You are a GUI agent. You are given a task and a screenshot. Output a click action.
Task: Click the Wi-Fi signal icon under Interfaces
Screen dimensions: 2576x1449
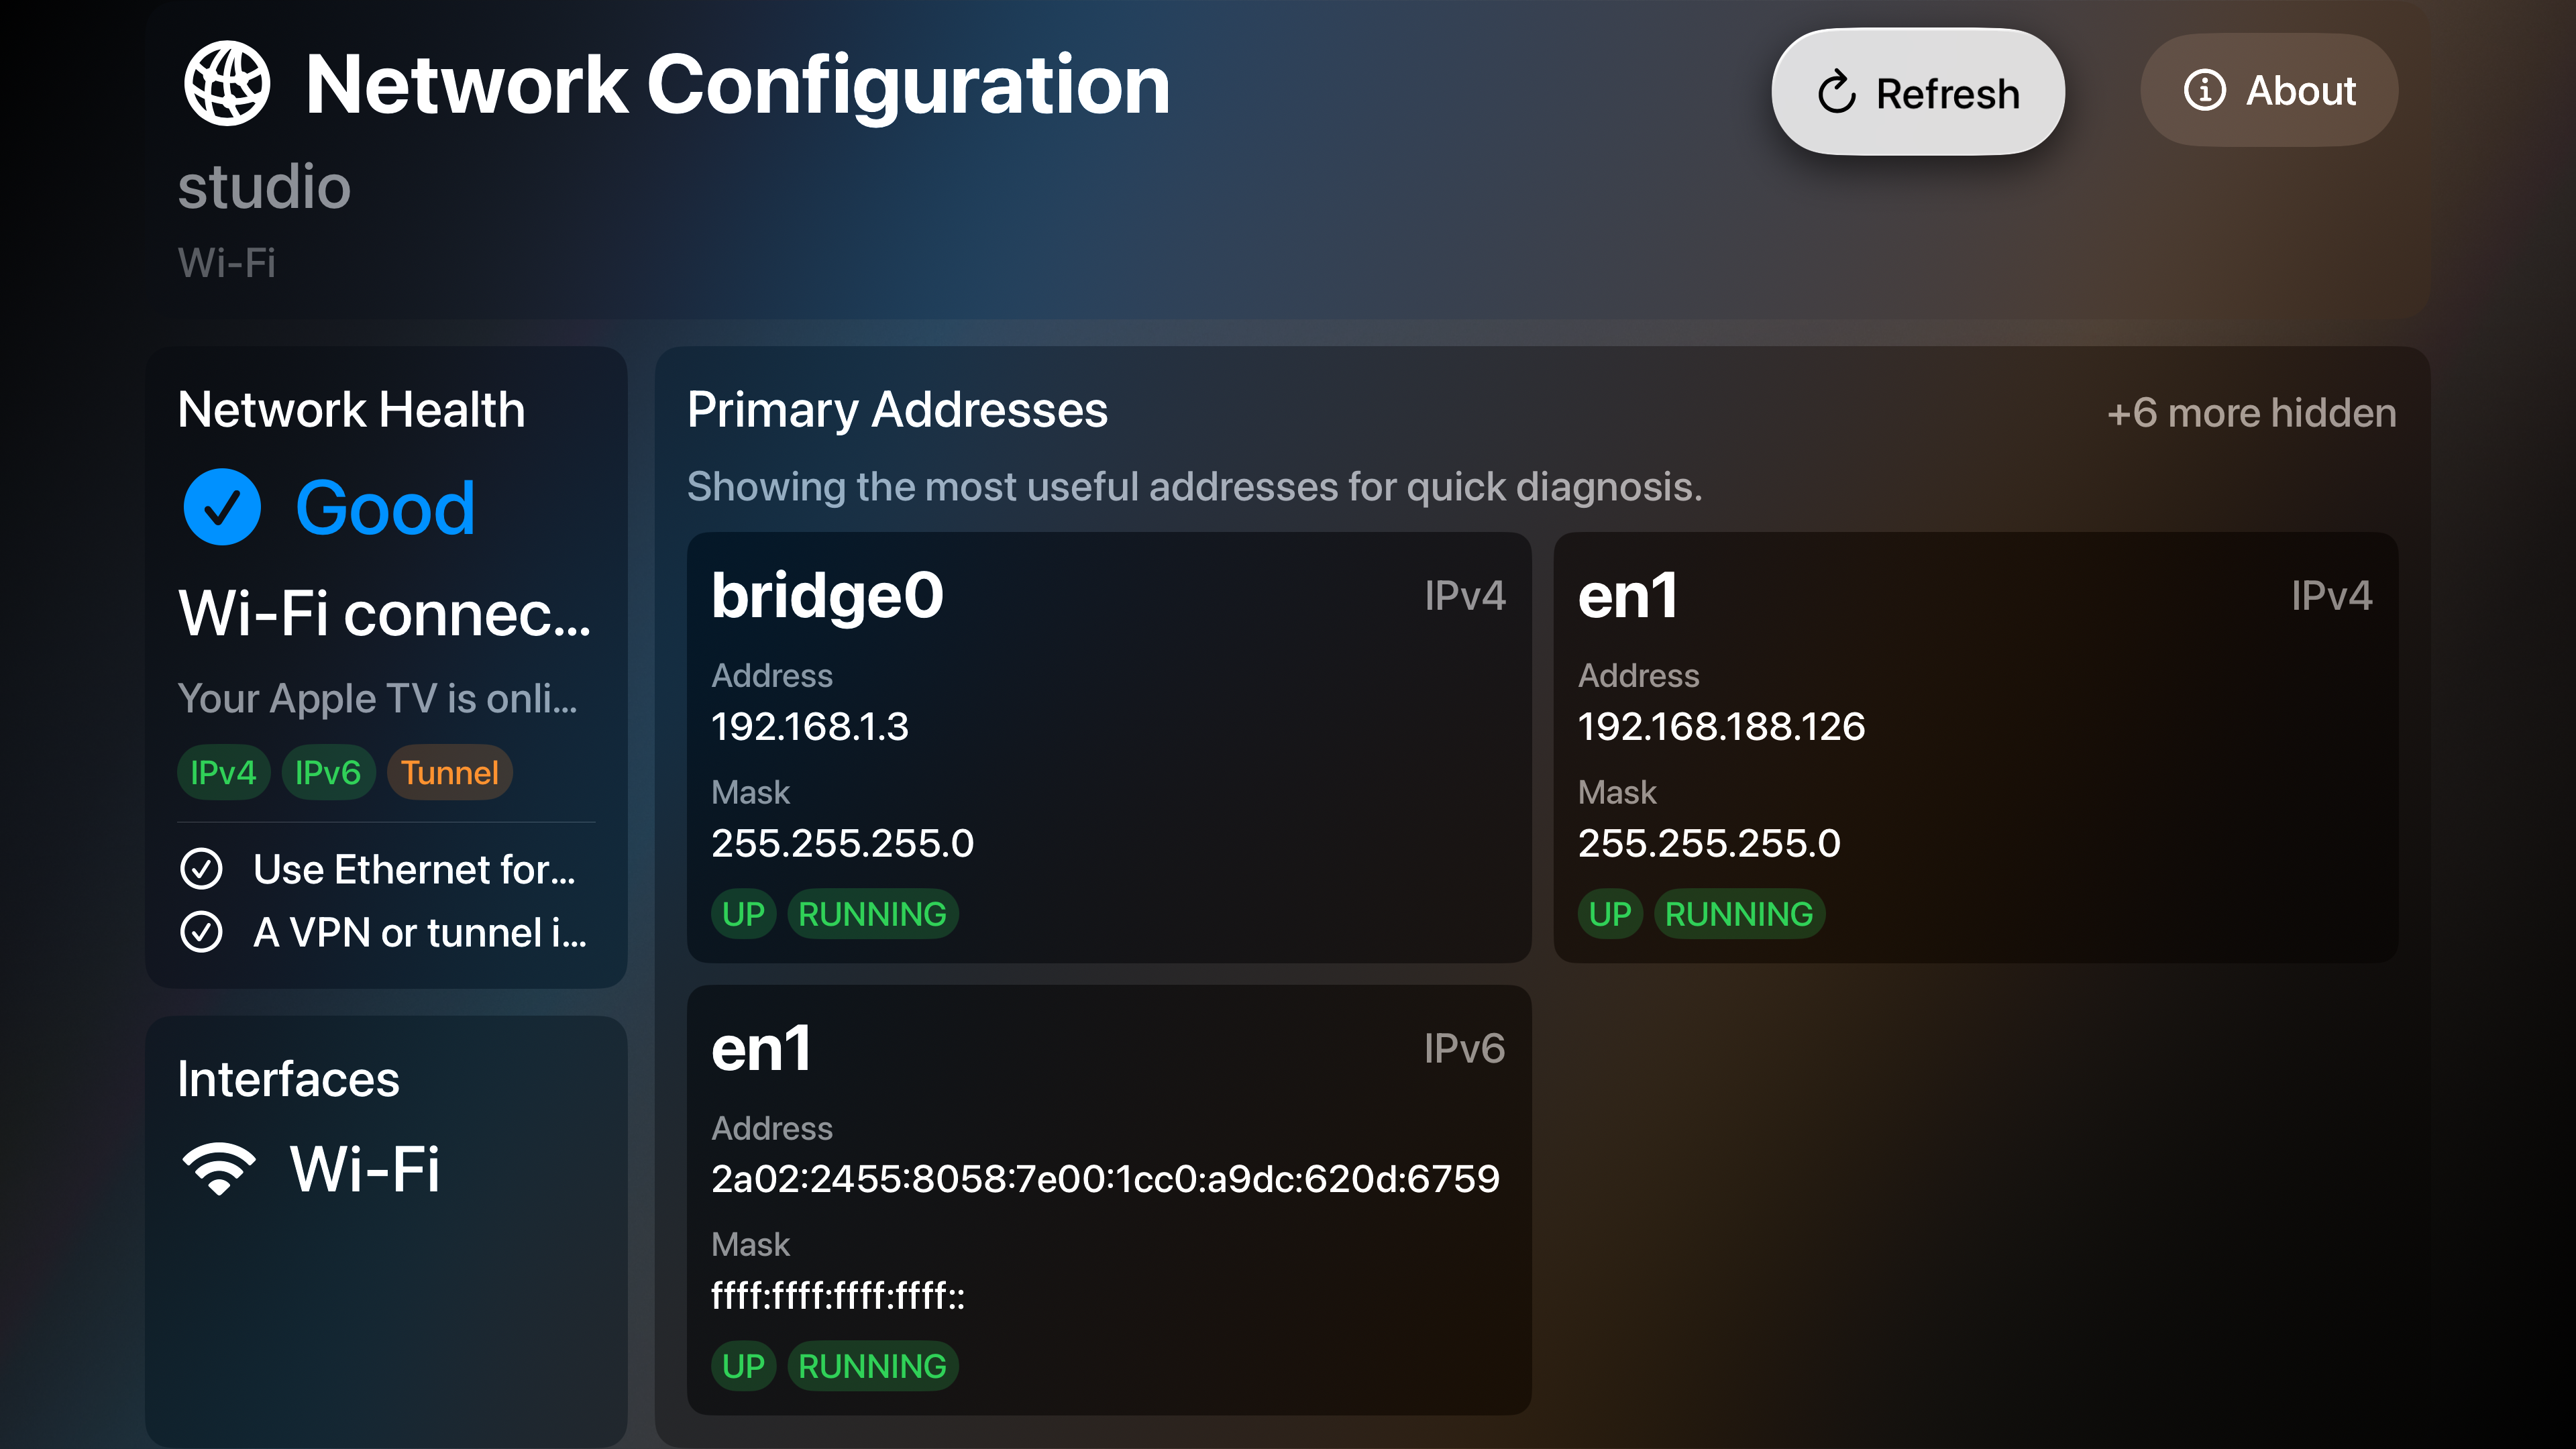[220, 1168]
